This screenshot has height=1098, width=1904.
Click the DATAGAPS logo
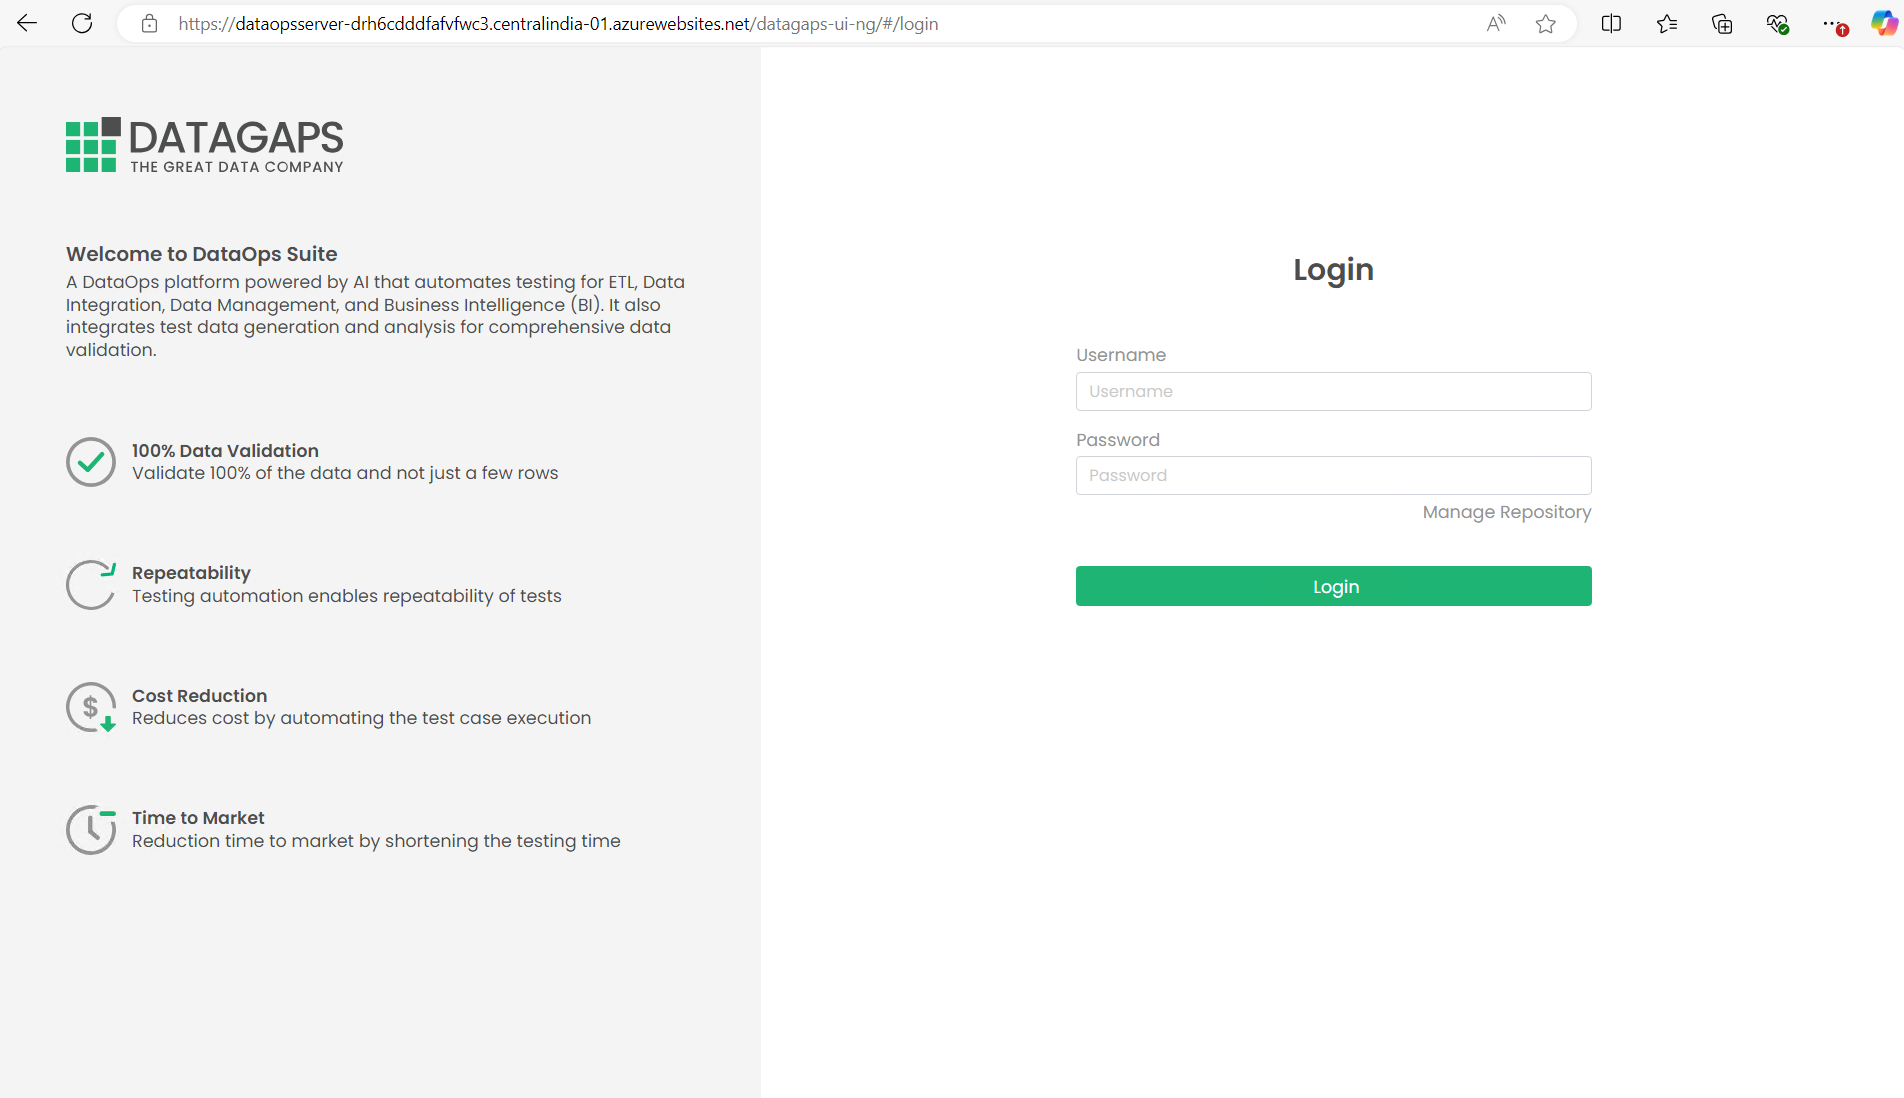(x=205, y=145)
